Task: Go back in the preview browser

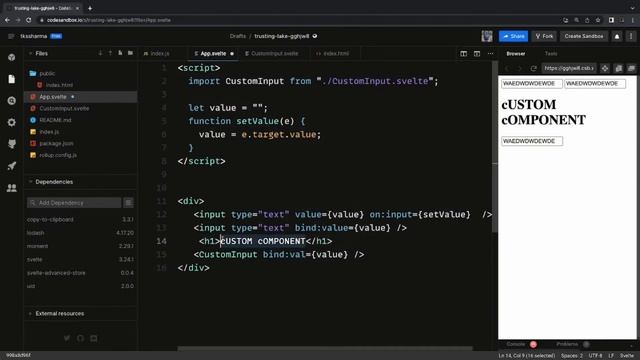Action: [x=507, y=68]
